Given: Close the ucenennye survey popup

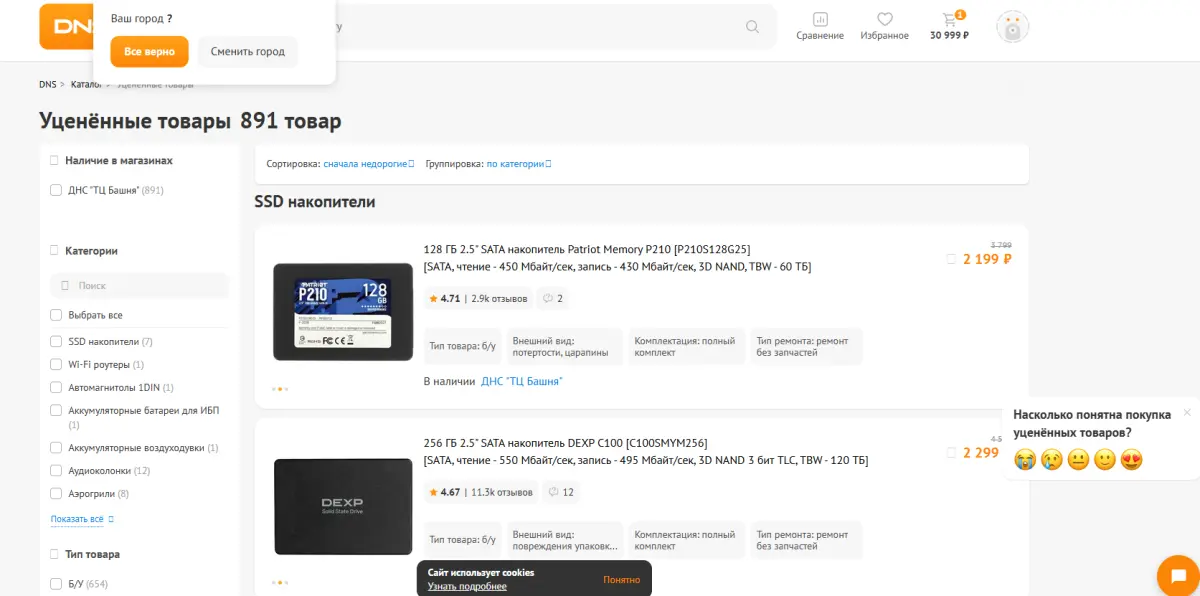Looking at the screenshot, I should 1187,412.
